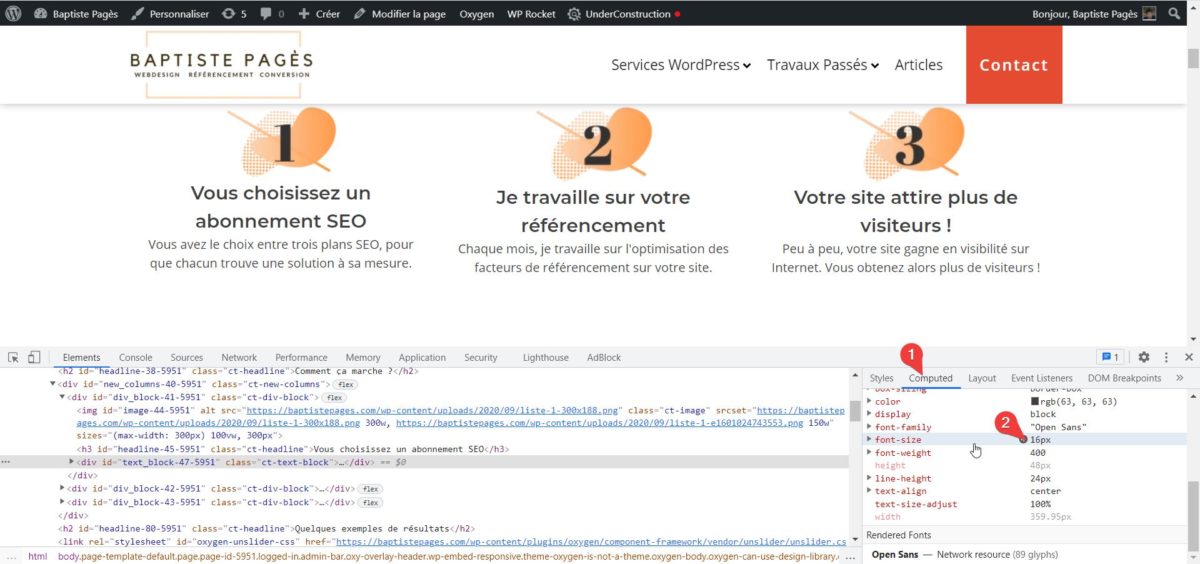Click flex badge on div_block-43-5951
Viewport: 1200px width, 564px height.
pyautogui.click(x=372, y=502)
